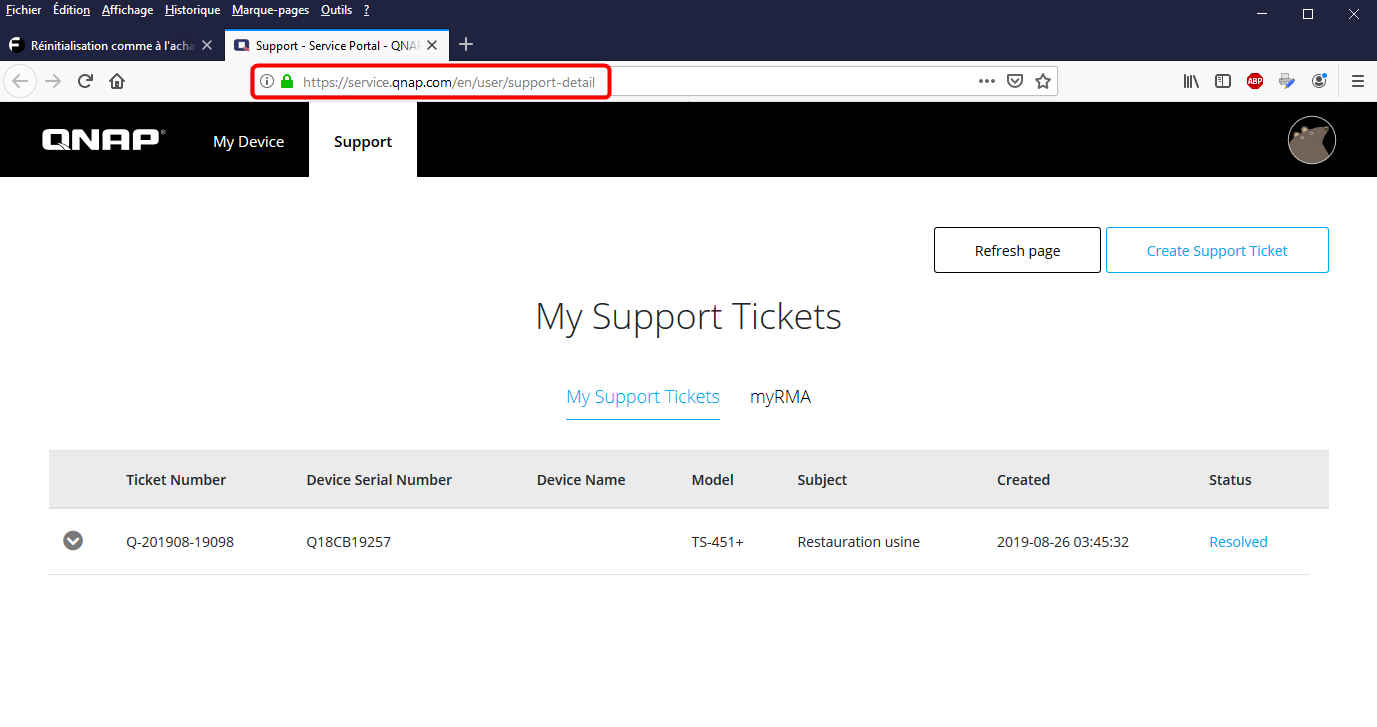
Task: Click the browser forward arrow
Action: [x=53, y=81]
